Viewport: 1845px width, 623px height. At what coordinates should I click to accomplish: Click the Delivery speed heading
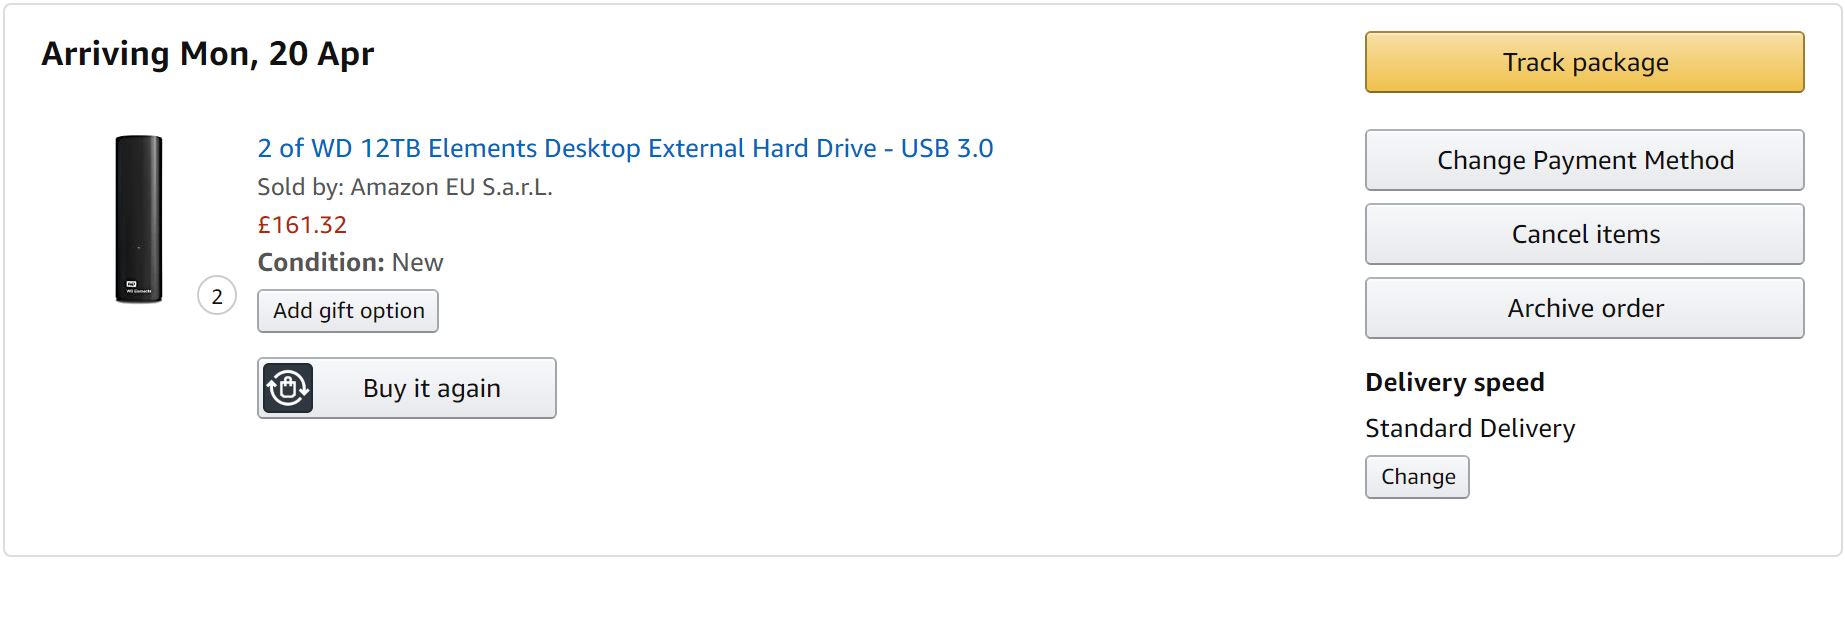click(x=1454, y=382)
